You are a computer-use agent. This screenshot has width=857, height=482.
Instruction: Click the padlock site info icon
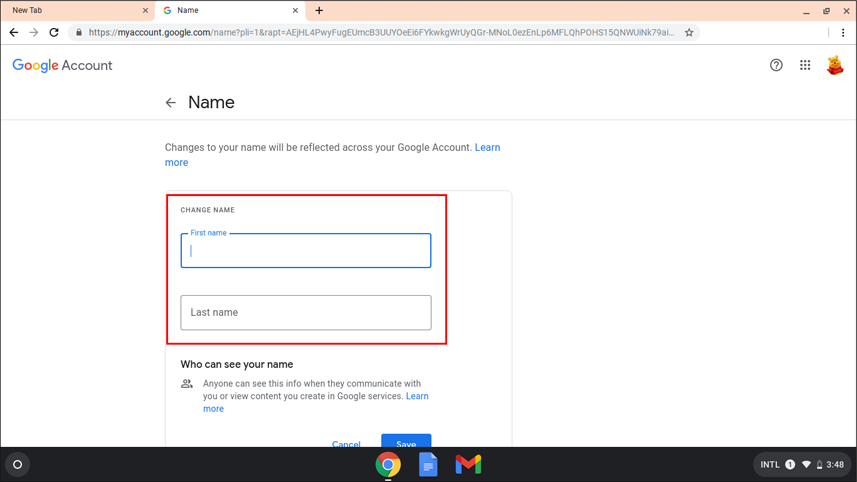coord(79,33)
